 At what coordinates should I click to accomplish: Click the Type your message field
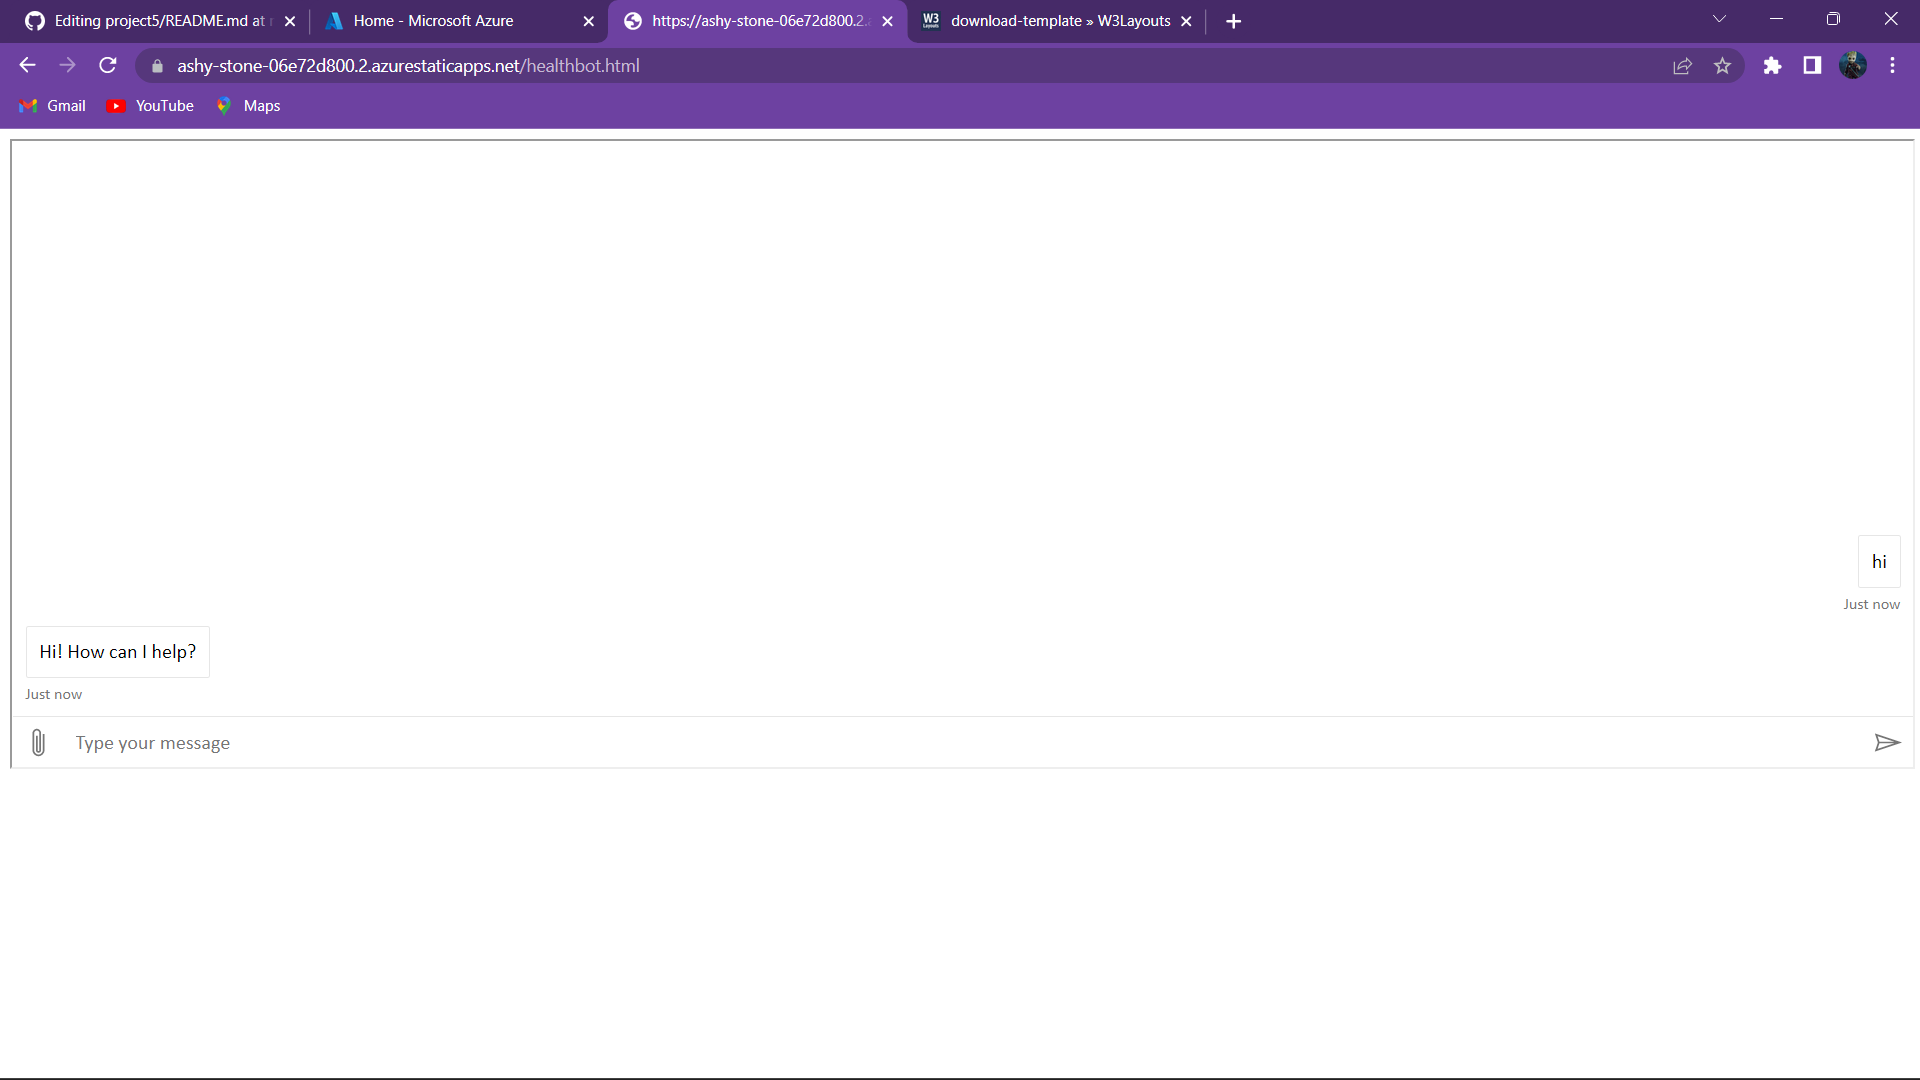[x=960, y=743]
